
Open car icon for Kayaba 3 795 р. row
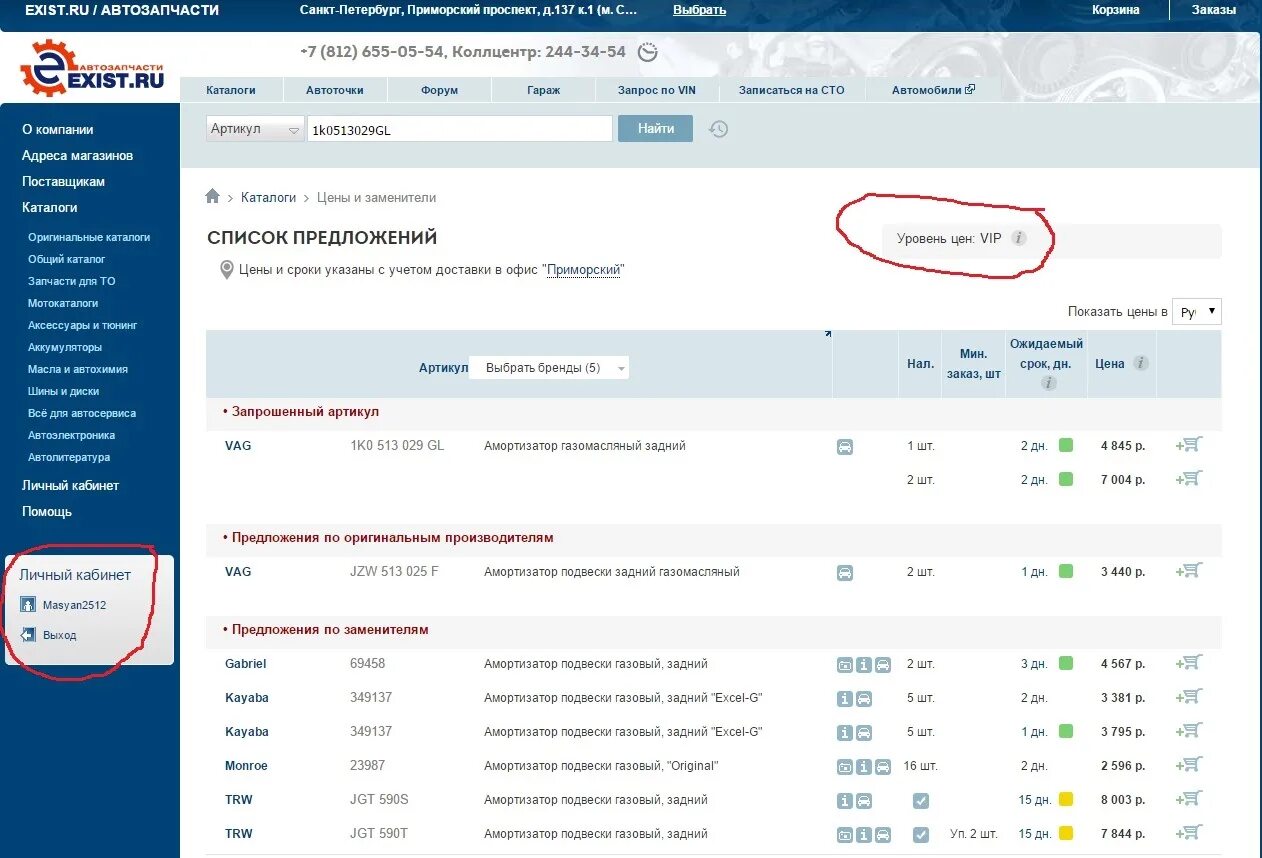864,733
